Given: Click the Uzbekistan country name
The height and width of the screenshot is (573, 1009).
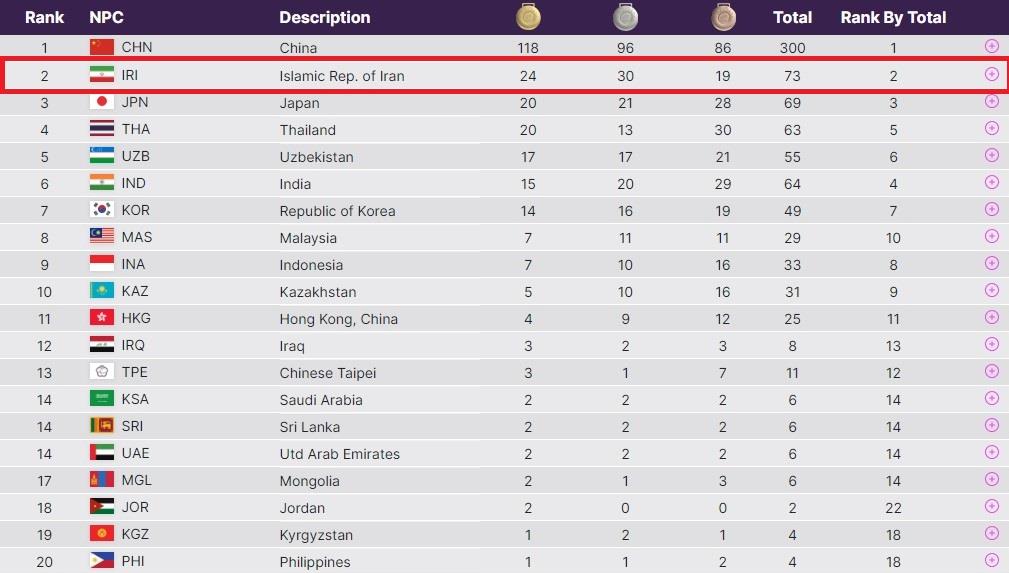Looking at the screenshot, I should click(x=316, y=157).
